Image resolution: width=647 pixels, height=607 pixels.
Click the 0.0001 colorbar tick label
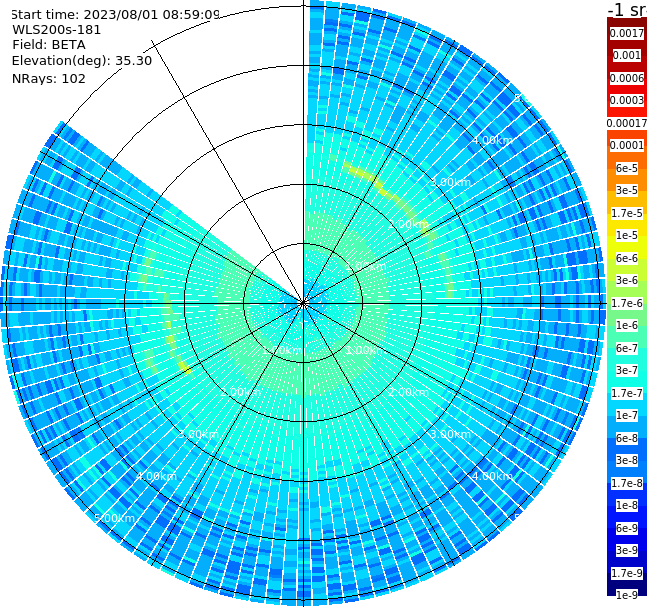627,145
